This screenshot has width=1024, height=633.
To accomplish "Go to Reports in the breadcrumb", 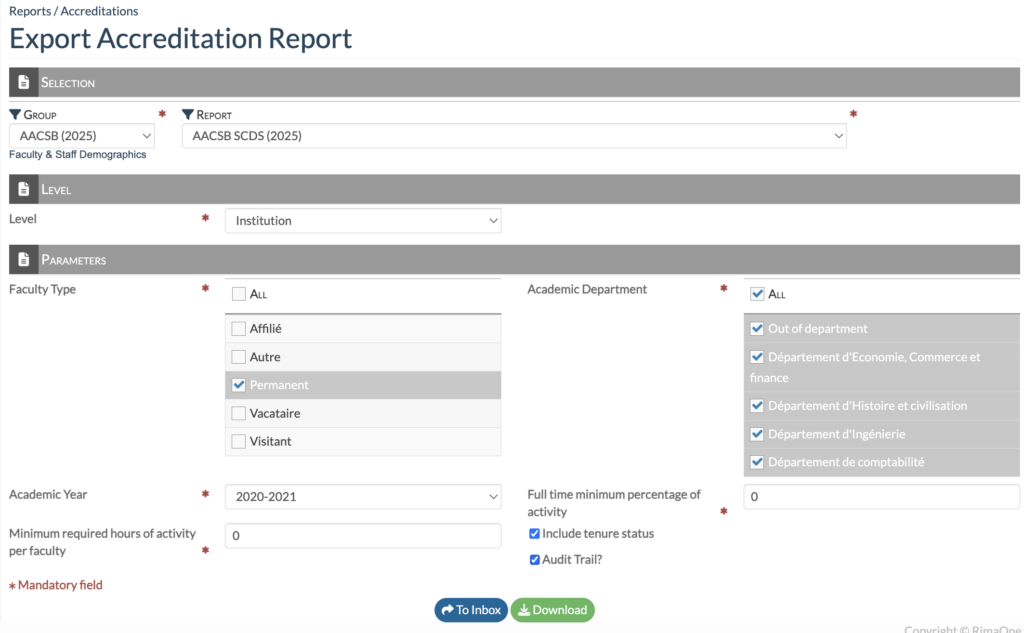I will [30, 11].
